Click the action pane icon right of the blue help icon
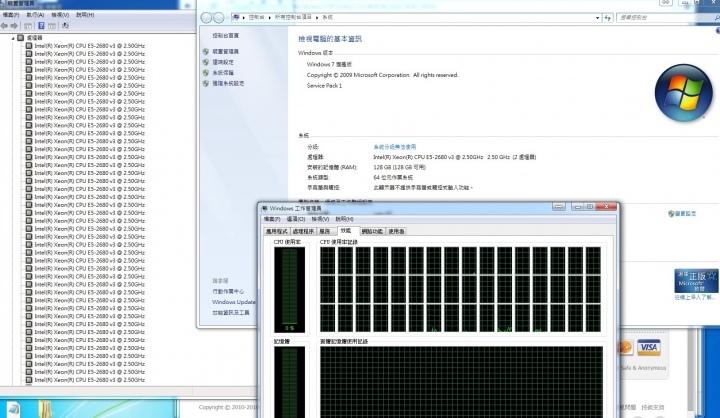This screenshot has height=418, width=720. 52,26
